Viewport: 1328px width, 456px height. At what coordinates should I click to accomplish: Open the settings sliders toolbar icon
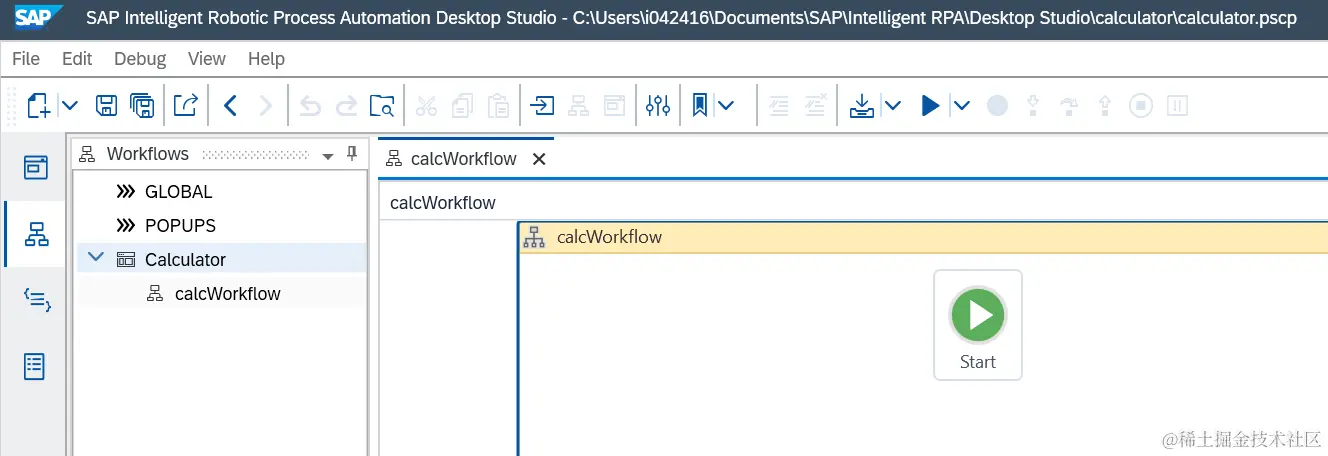pos(658,105)
